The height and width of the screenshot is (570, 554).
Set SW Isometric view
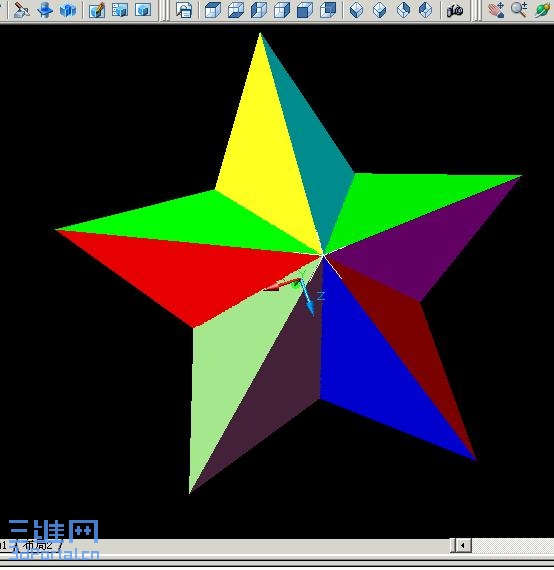[x=356, y=10]
